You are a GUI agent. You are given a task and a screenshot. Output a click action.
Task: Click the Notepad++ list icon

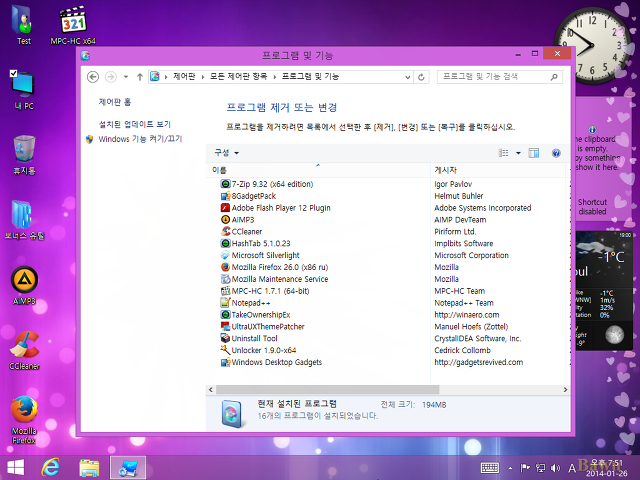point(225,303)
